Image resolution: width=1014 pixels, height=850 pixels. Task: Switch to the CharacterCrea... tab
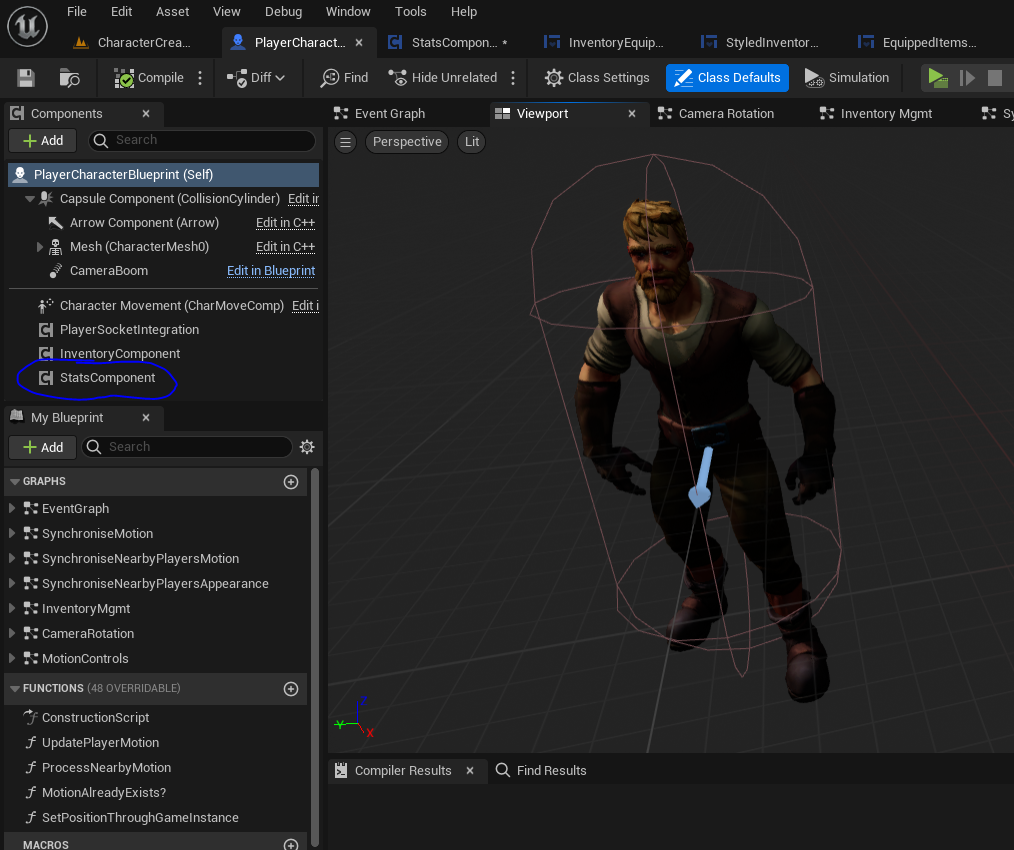133,43
